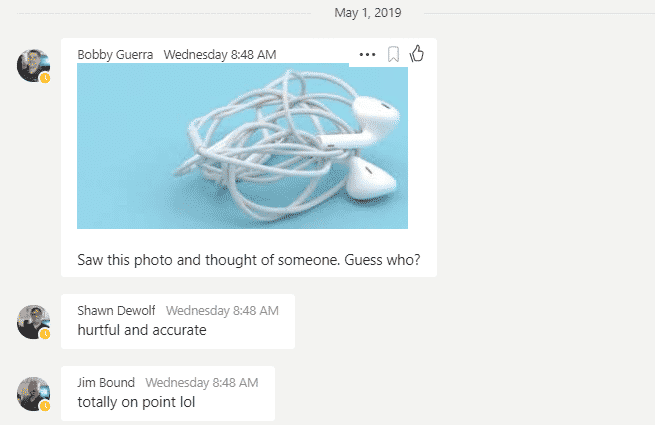The height and width of the screenshot is (425, 655).
Task: Click the timestamp on Bobby Guerra's message
Action: pyautogui.click(x=220, y=55)
